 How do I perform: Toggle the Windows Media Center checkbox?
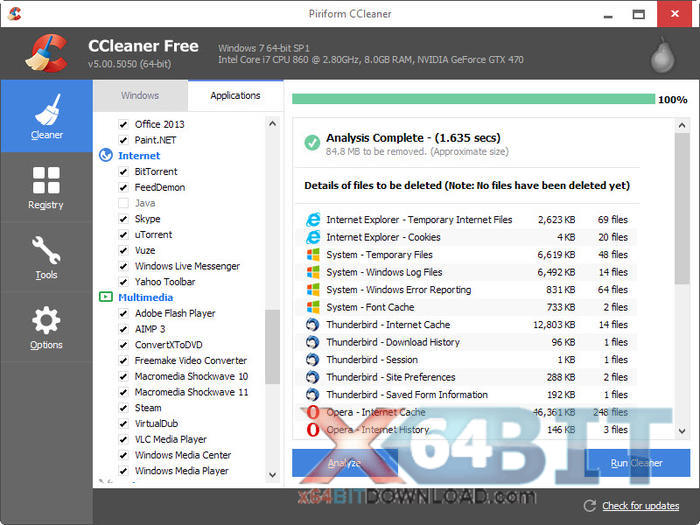click(x=123, y=455)
